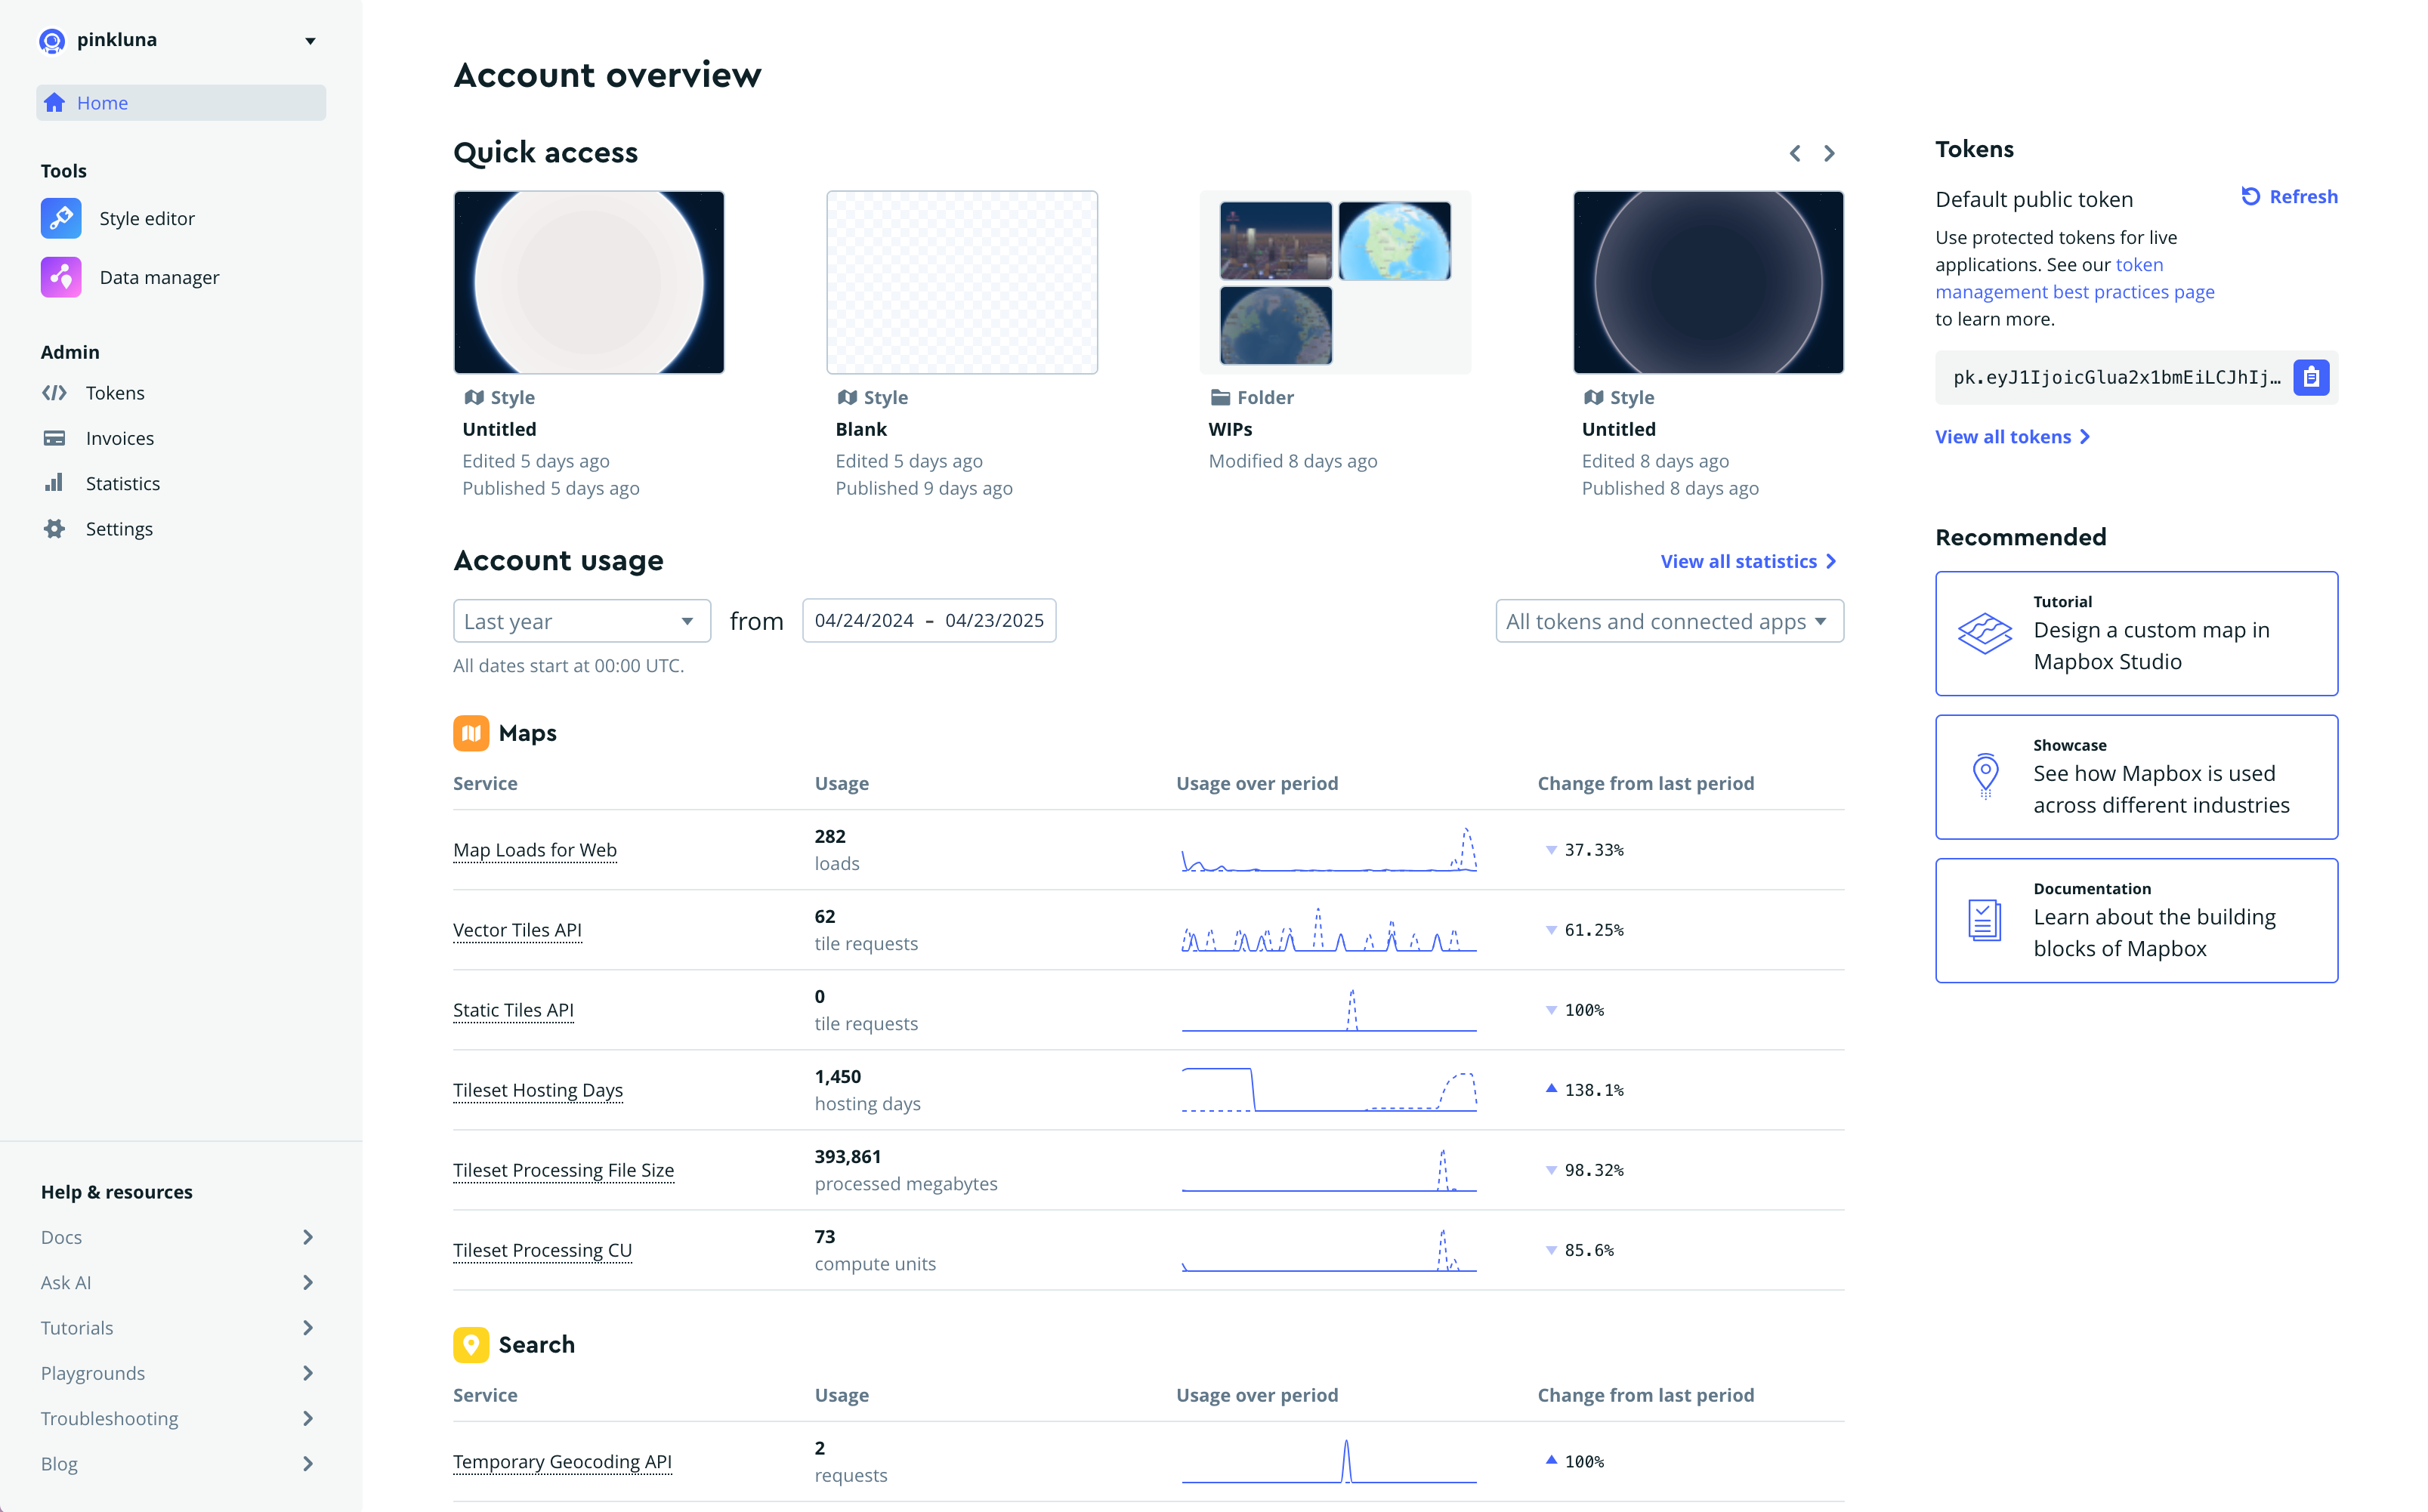Open the Data manager tool icon

click(x=61, y=277)
